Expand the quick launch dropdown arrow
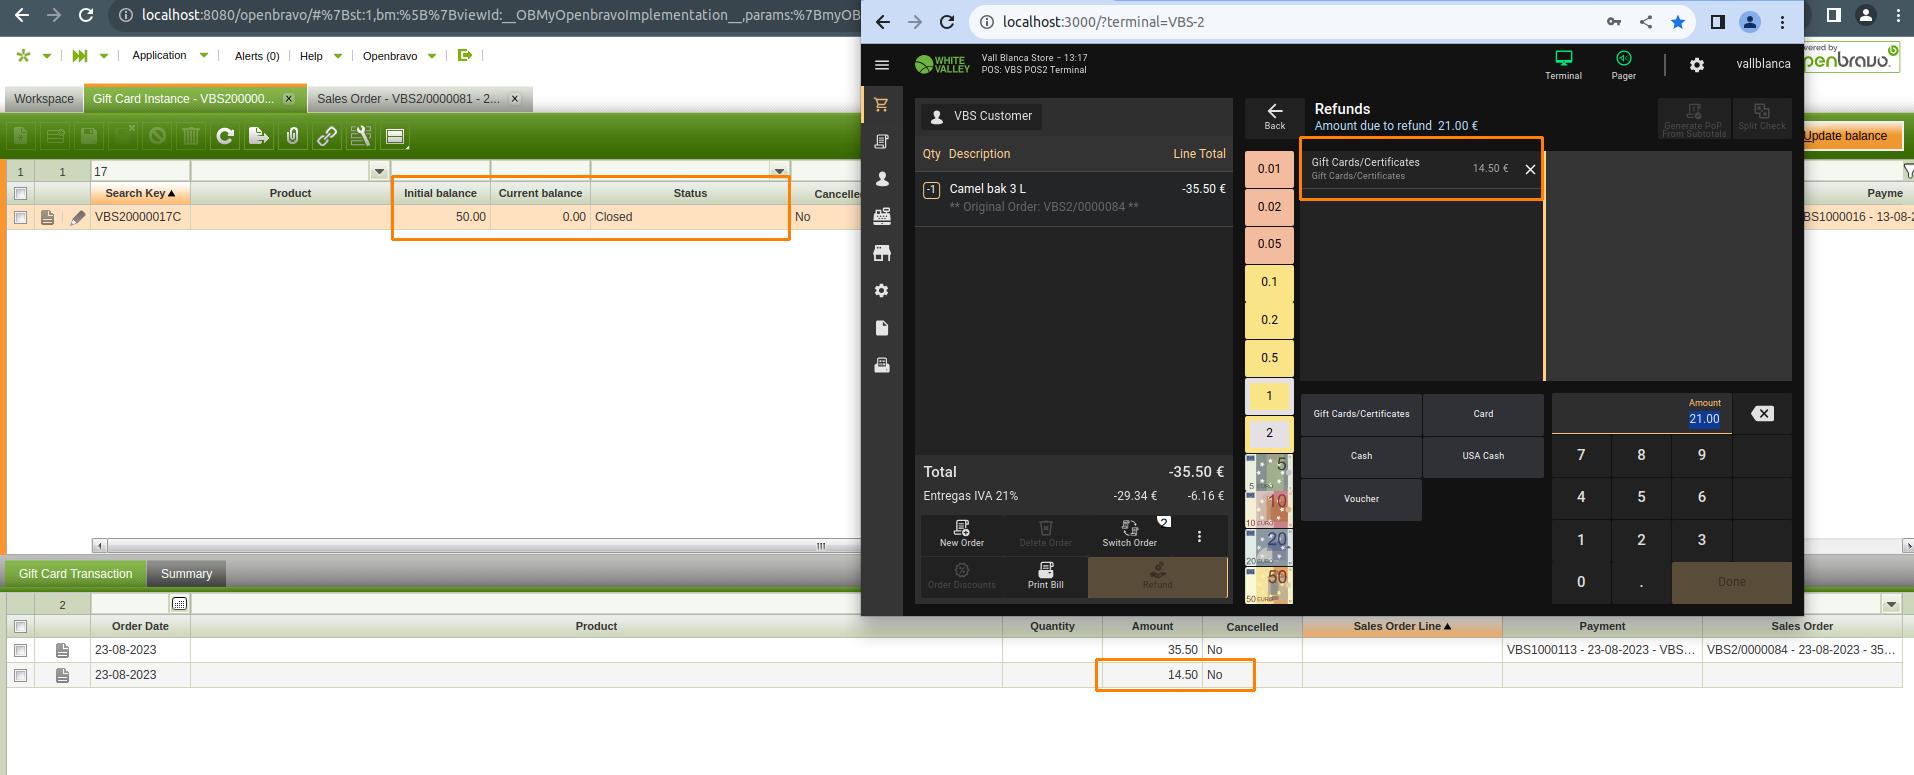This screenshot has height=775, width=1914. 103,56
